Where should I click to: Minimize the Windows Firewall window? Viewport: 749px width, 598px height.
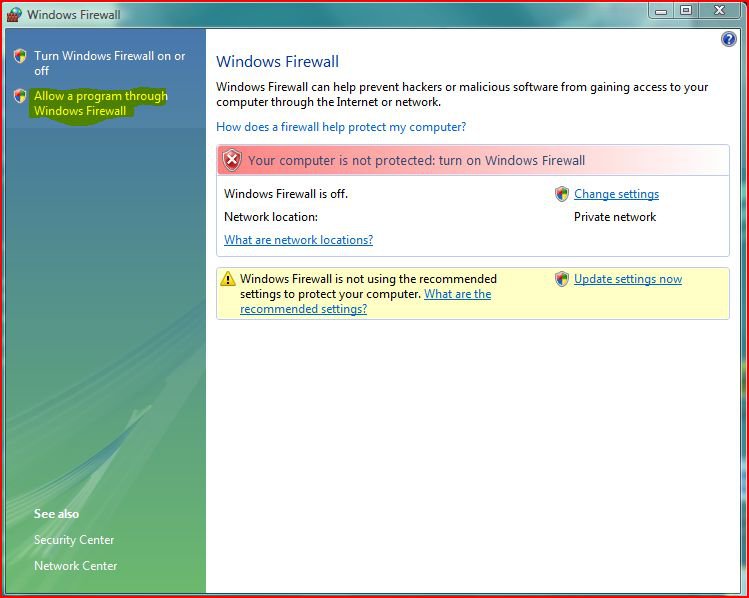click(x=661, y=11)
